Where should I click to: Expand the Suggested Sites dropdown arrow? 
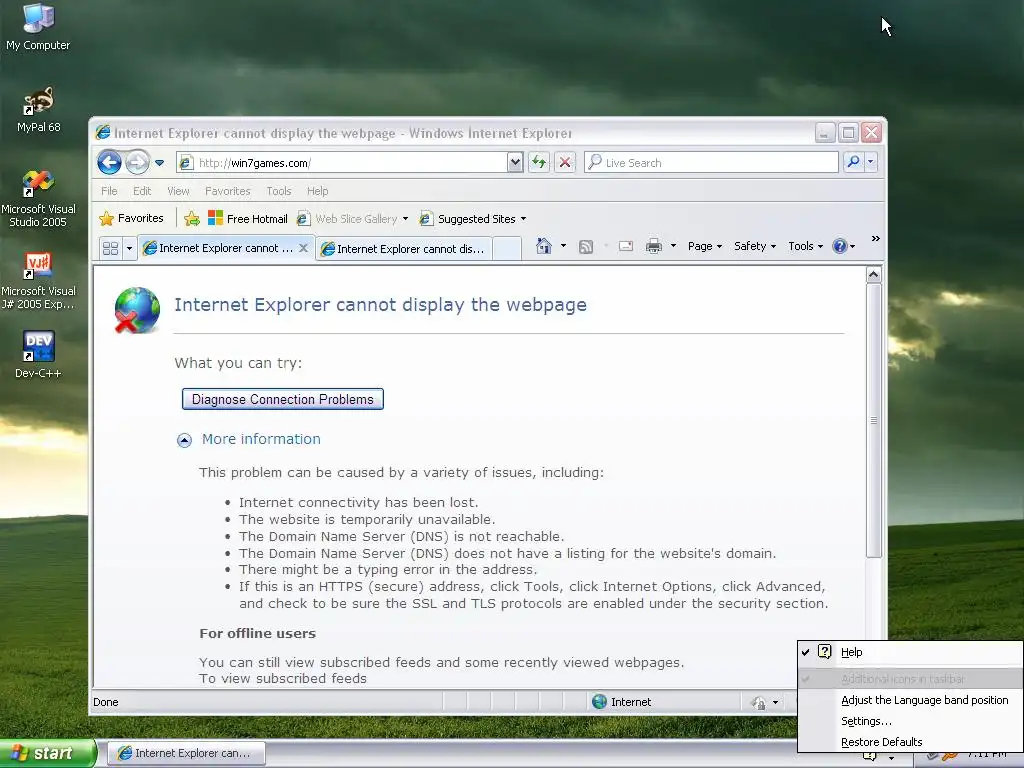(x=523, y=219)
